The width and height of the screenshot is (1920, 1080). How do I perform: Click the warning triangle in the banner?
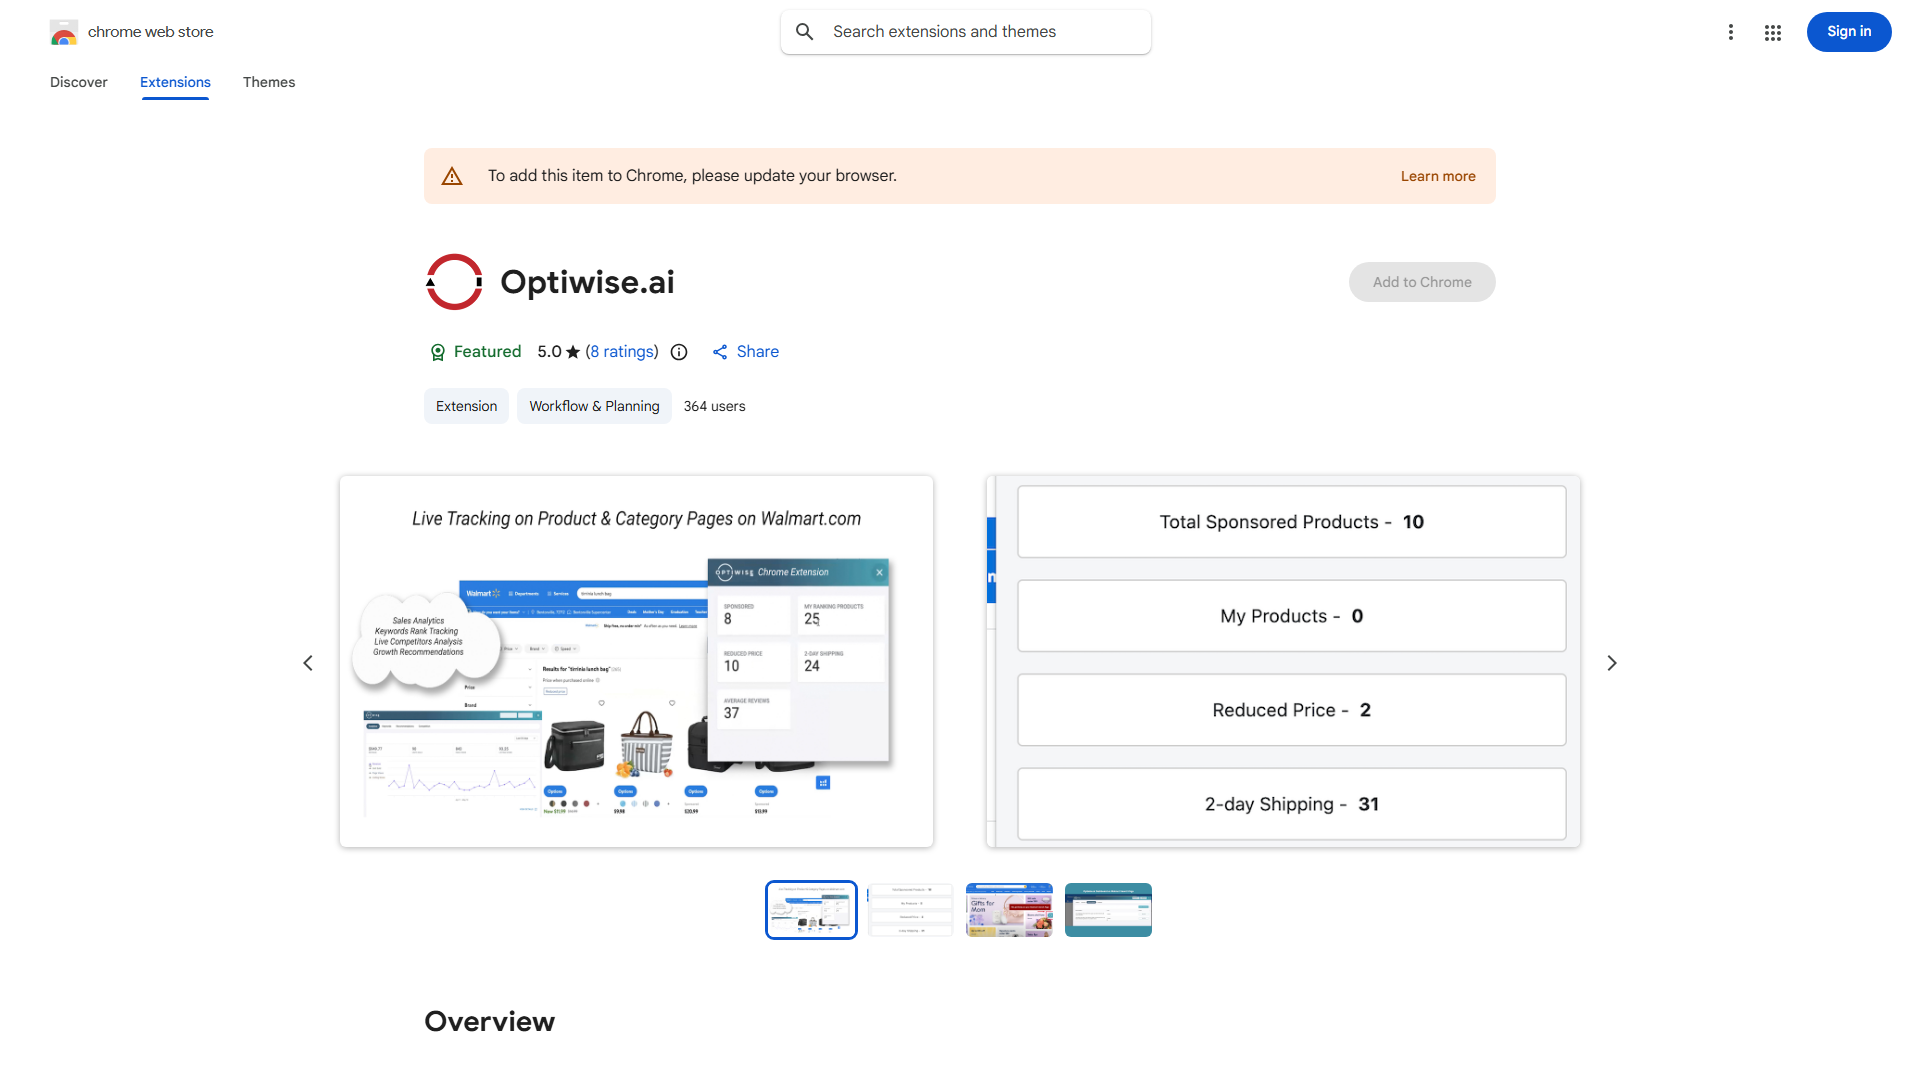coord(452,175)
